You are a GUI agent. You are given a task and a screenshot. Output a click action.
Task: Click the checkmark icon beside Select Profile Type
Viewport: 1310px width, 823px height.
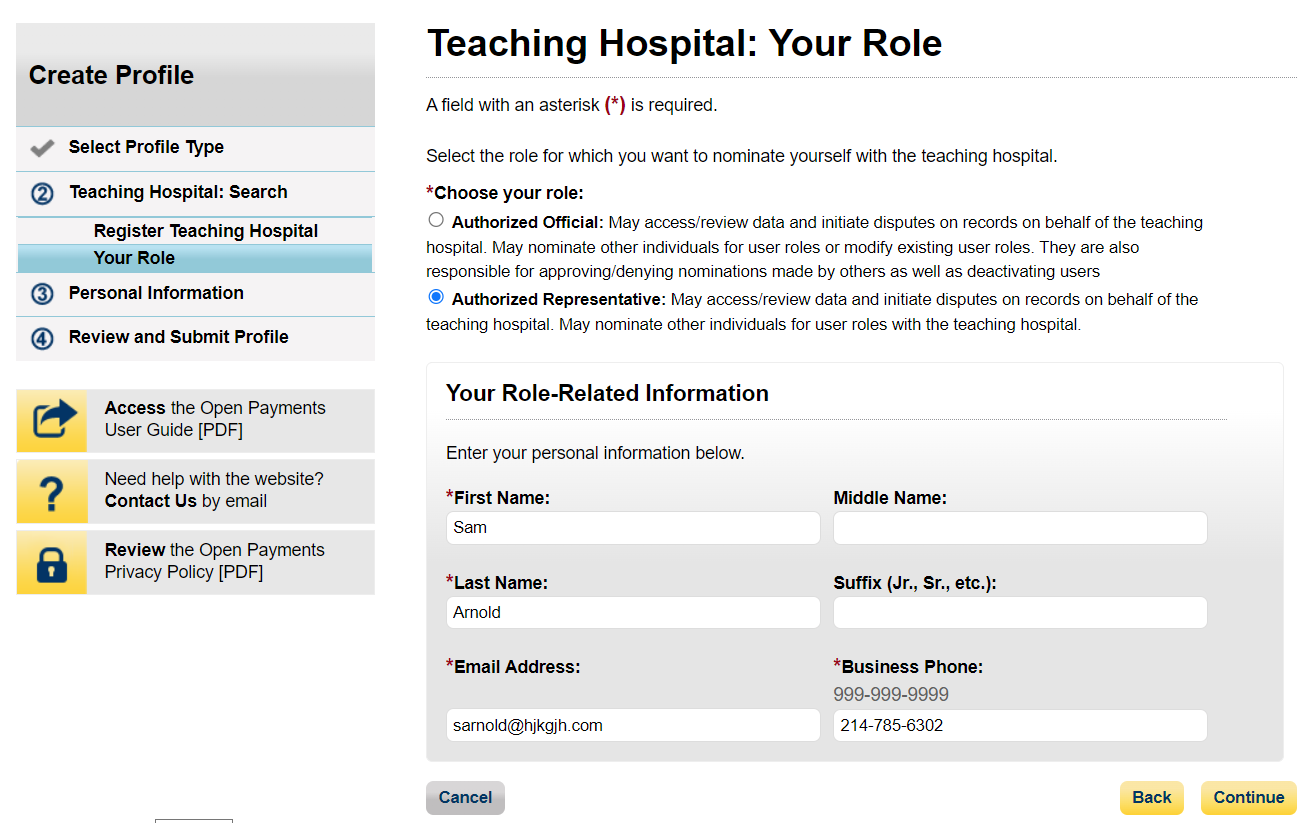click(x=42, y=148)
